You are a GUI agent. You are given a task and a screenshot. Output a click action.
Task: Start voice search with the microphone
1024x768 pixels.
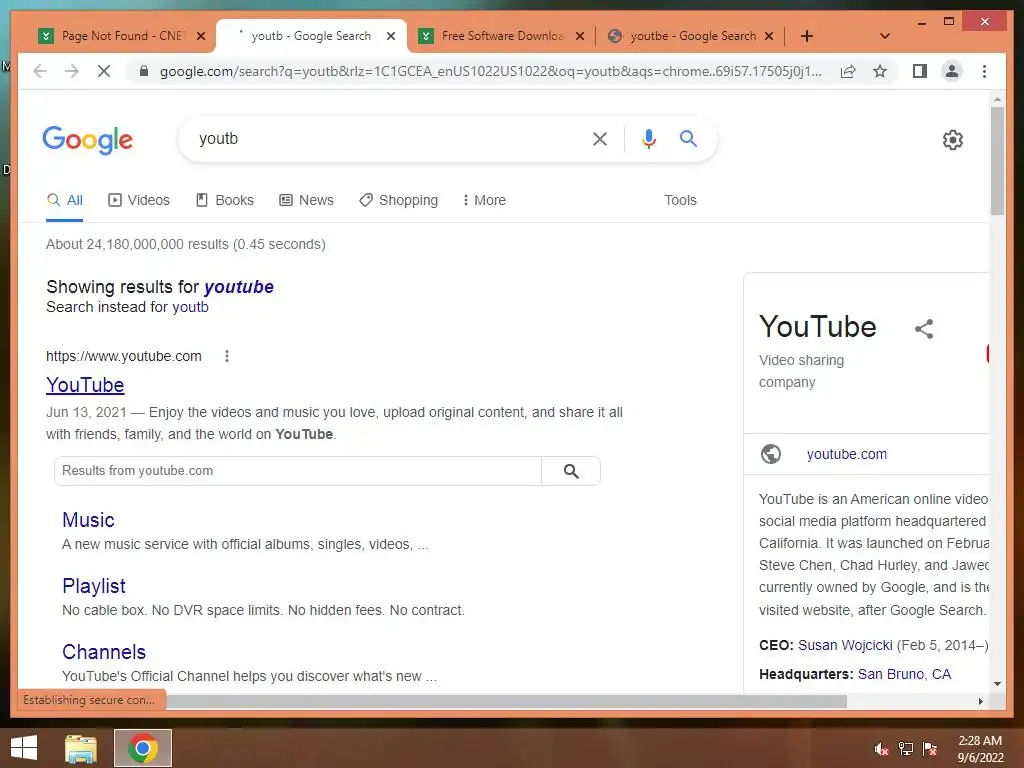tap(648, 138)
